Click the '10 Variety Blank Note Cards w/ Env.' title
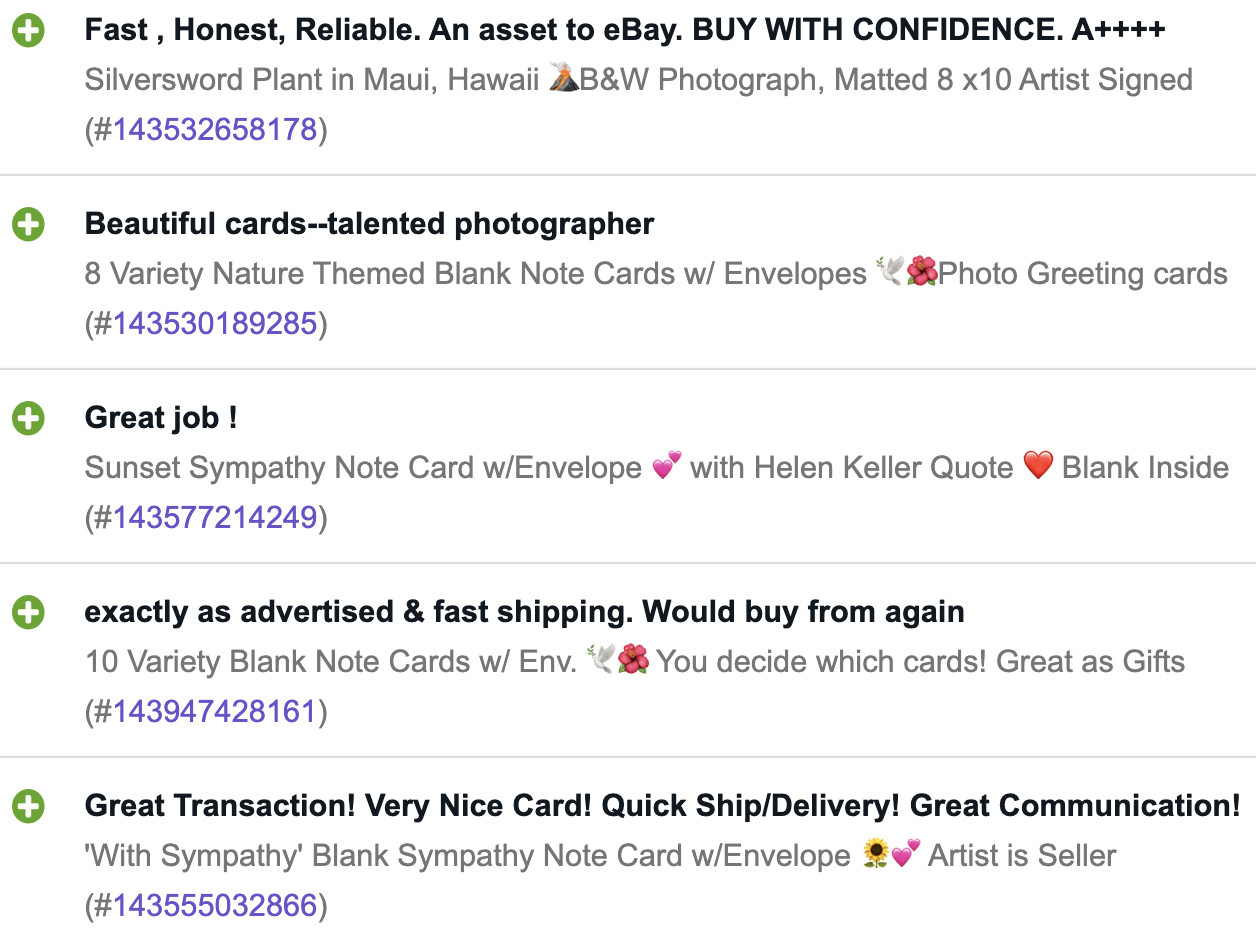The height and width of the screenshot is (946, 1256). point(635,662)
